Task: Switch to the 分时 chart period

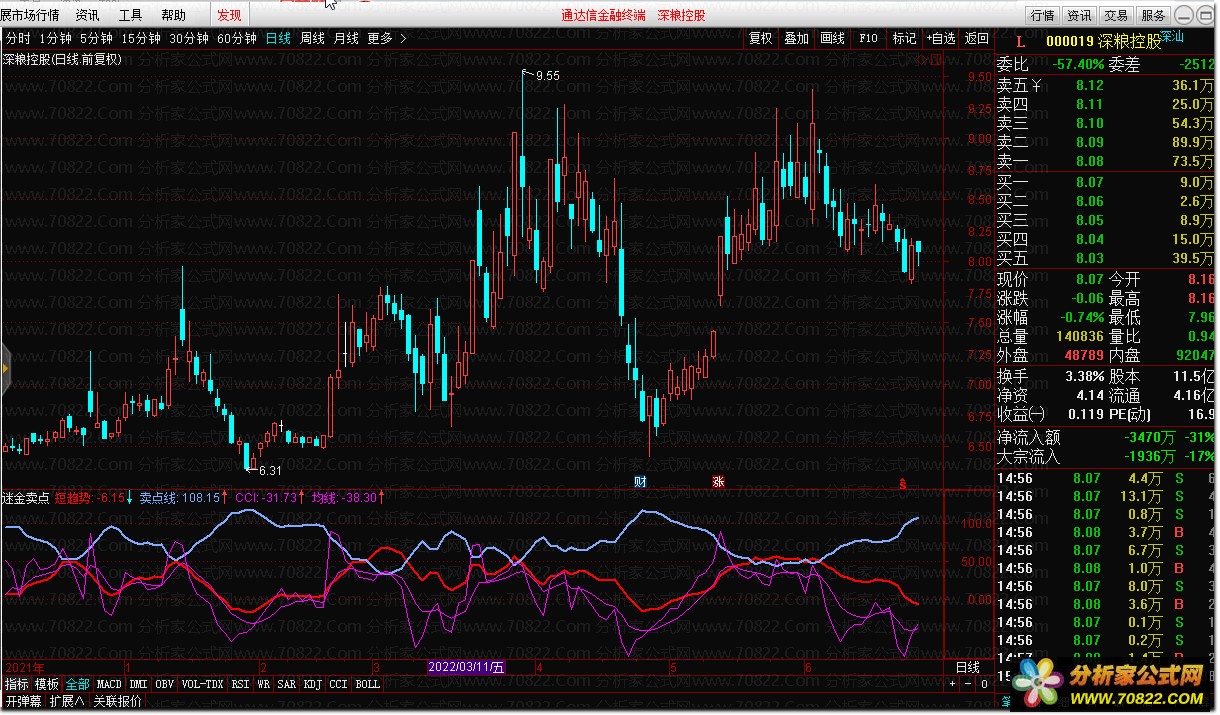Action: 18,38
